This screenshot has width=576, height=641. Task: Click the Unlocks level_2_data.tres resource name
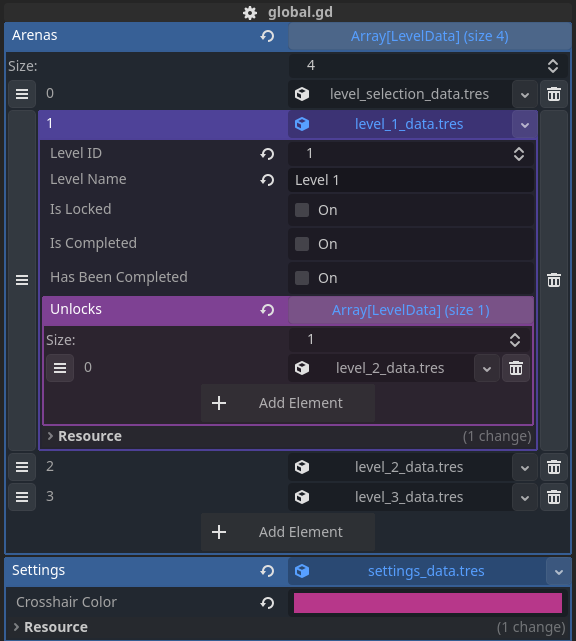(390, 368)
